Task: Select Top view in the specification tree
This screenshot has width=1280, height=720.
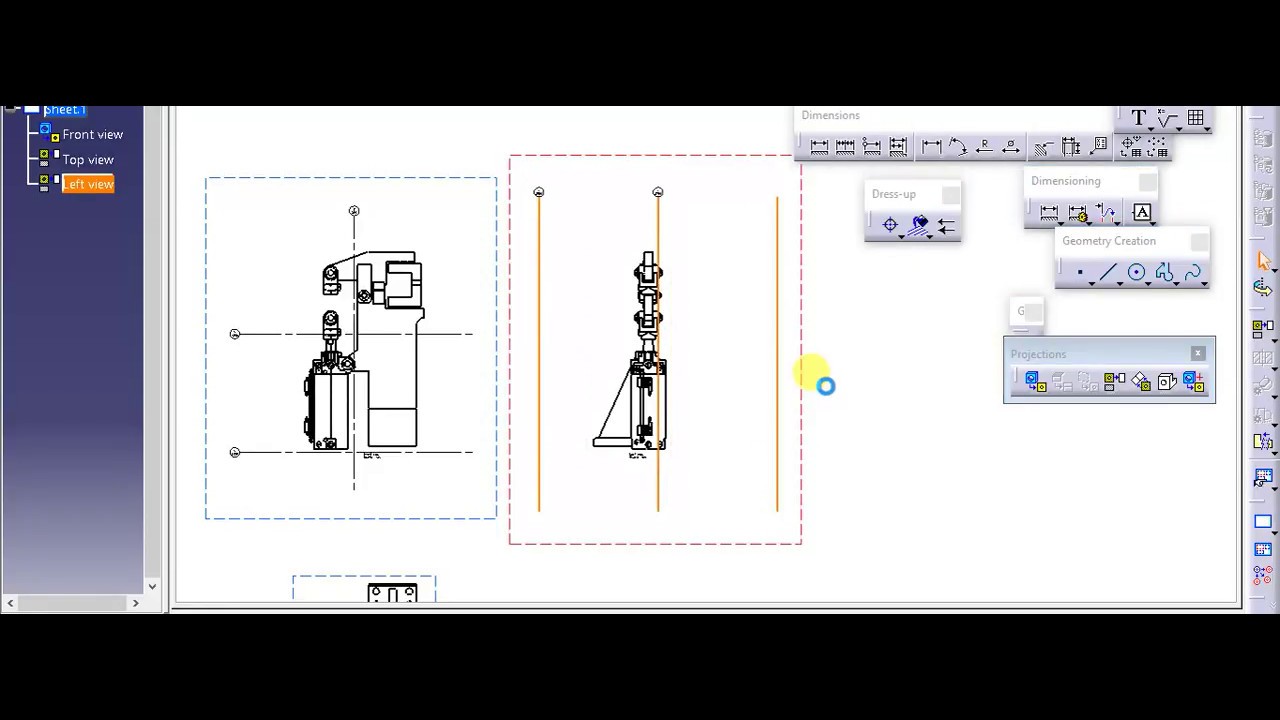Action: point(87,159)
